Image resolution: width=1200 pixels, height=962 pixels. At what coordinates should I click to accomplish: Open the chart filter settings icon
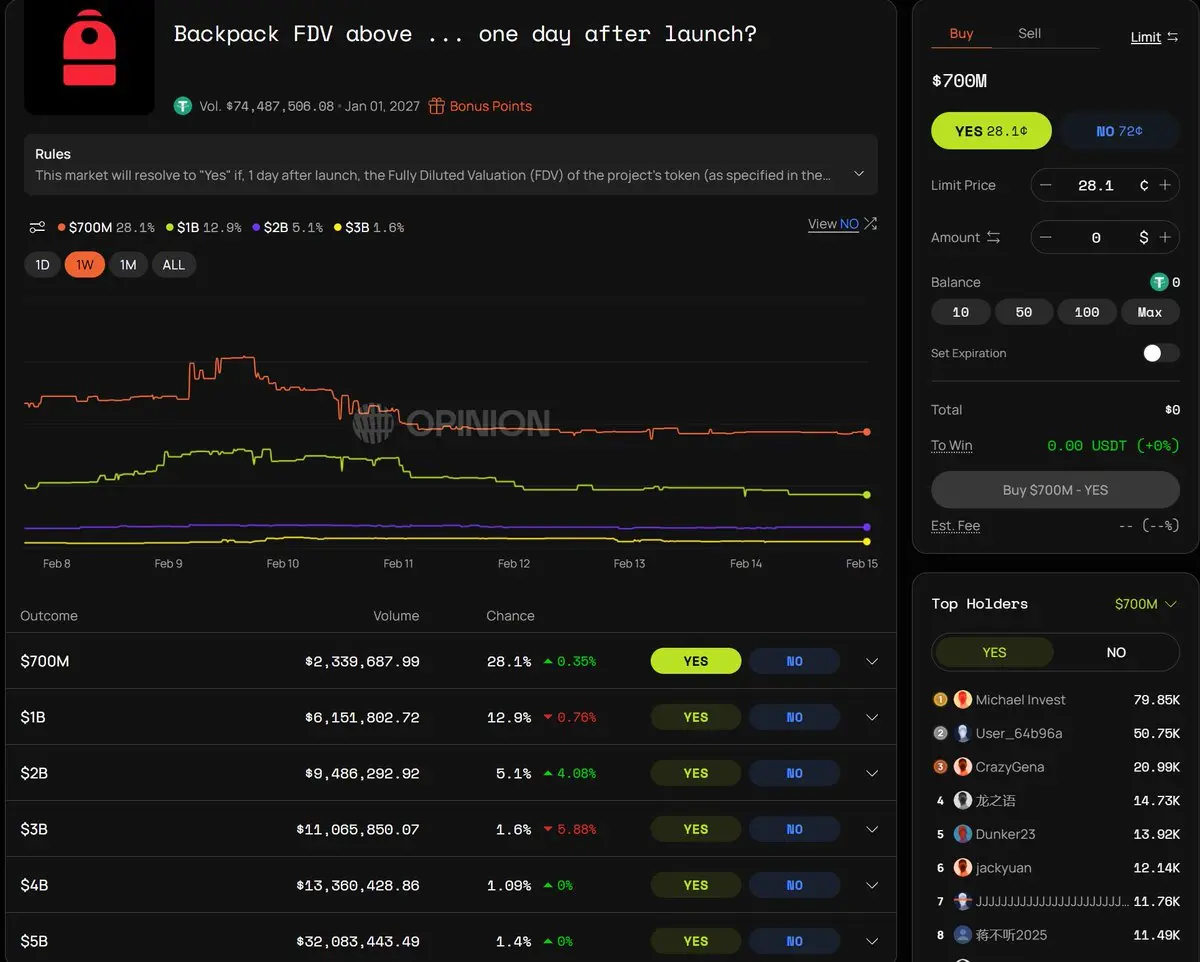point(37,227)
